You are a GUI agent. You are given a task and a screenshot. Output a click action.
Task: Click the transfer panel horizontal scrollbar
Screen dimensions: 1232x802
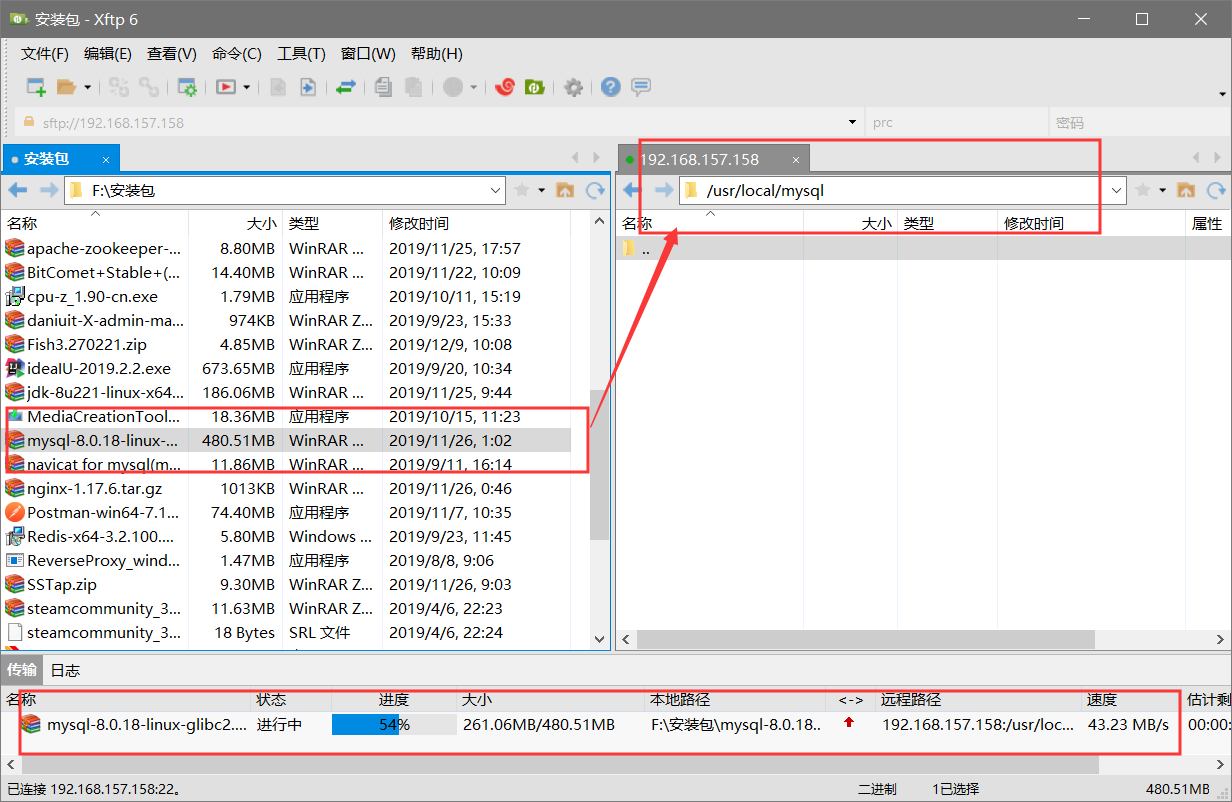(560, 764)
